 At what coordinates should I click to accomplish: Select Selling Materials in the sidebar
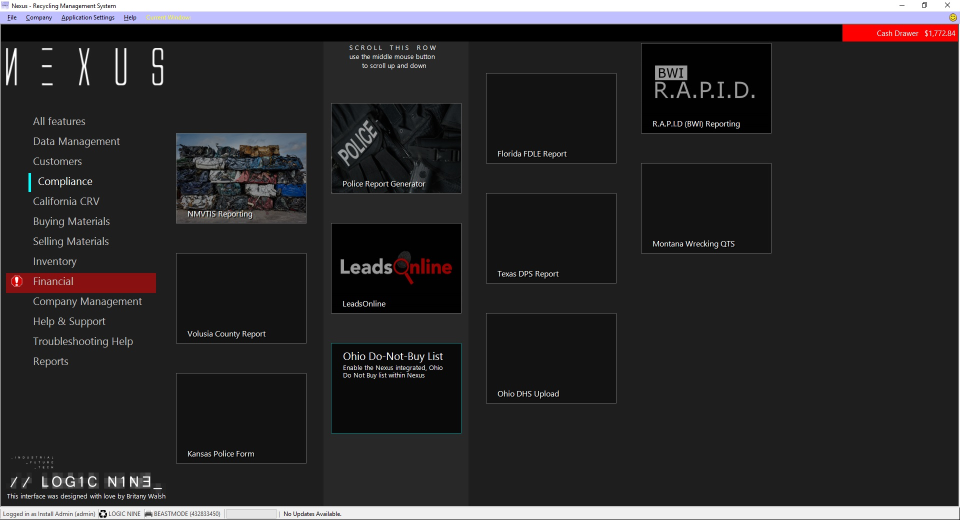pos(70,241)
